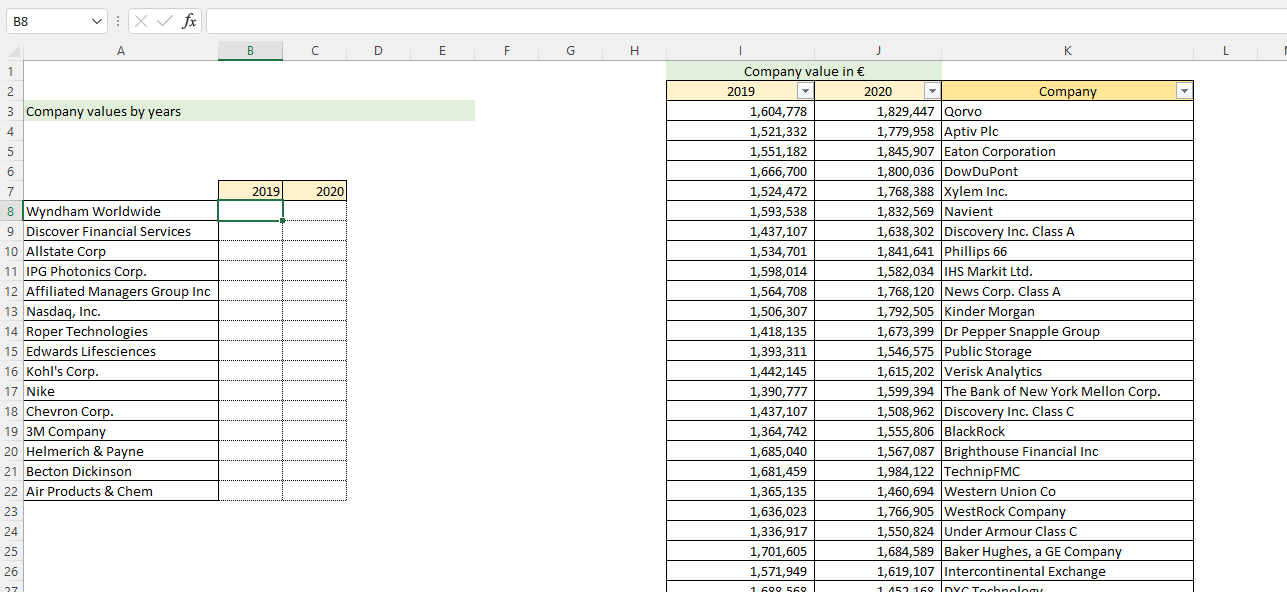Select the 2020 header cell in column C
Image resolution: width=1287 pixels, height=592 pixels.
pyautogui.click(x=315, y=191)
